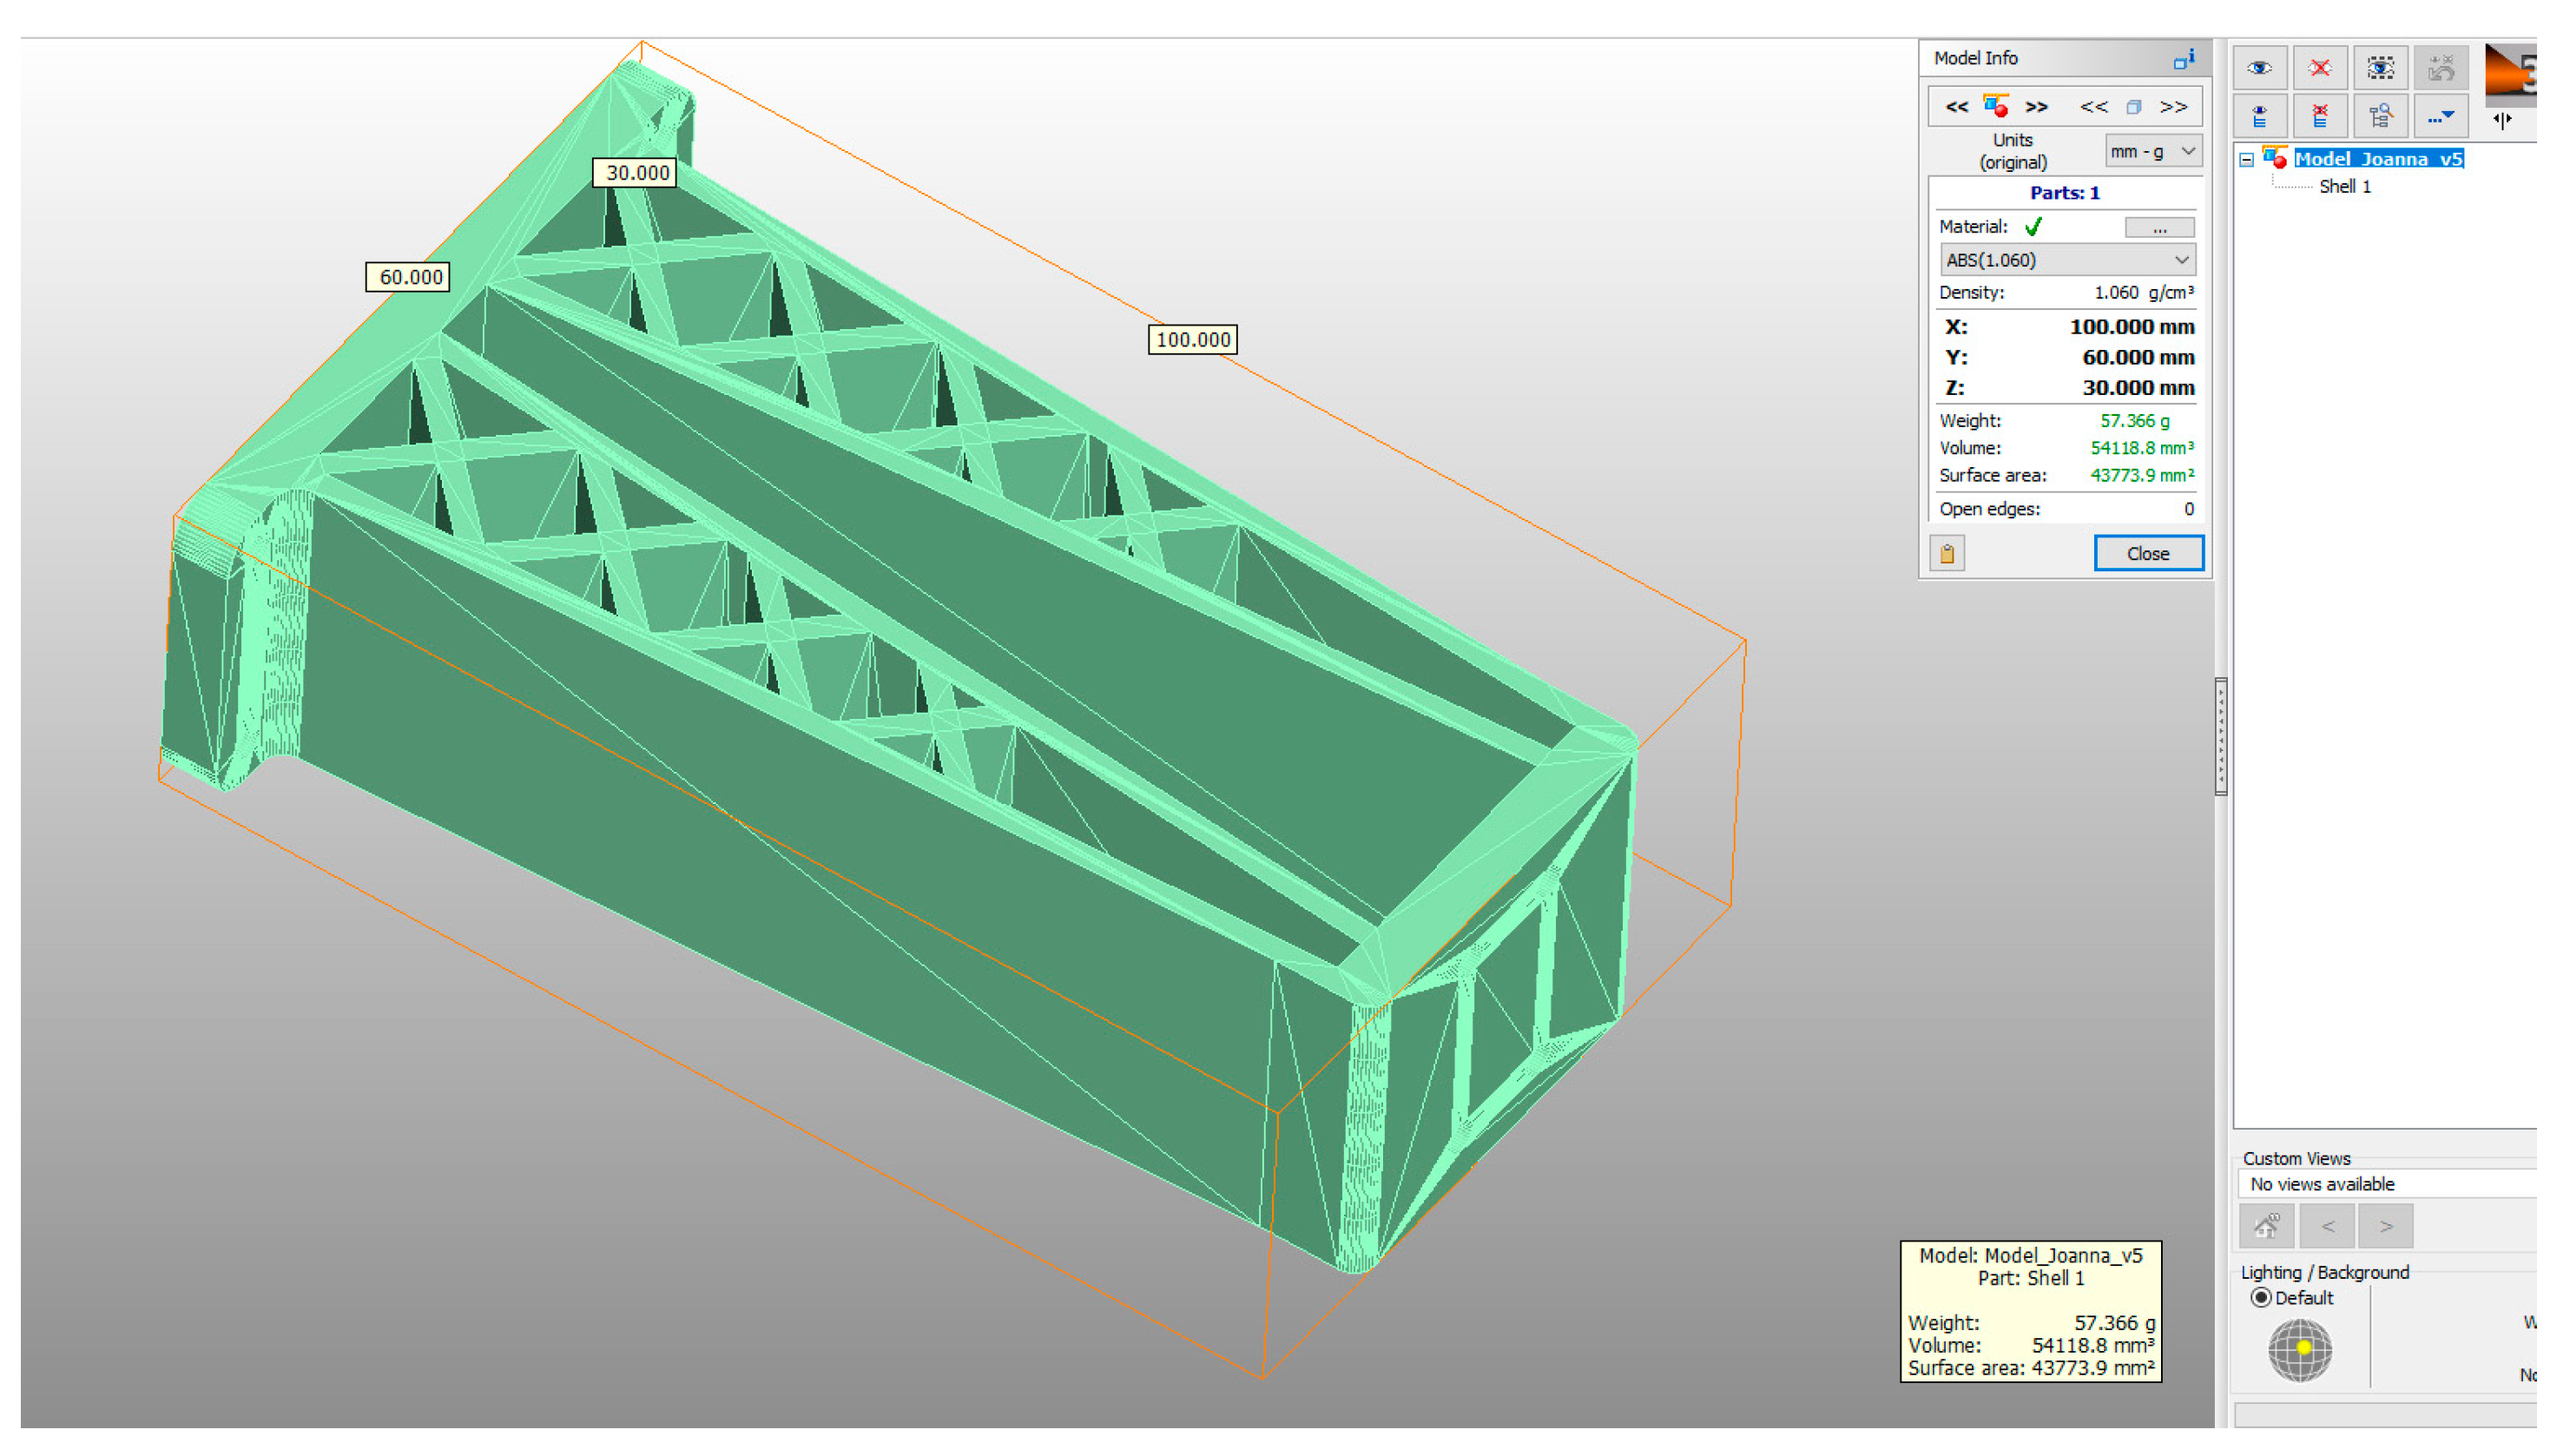Open the ABS(1.060) material dropdown
Screen dimensions: 2570x1456
(2066, 260)
